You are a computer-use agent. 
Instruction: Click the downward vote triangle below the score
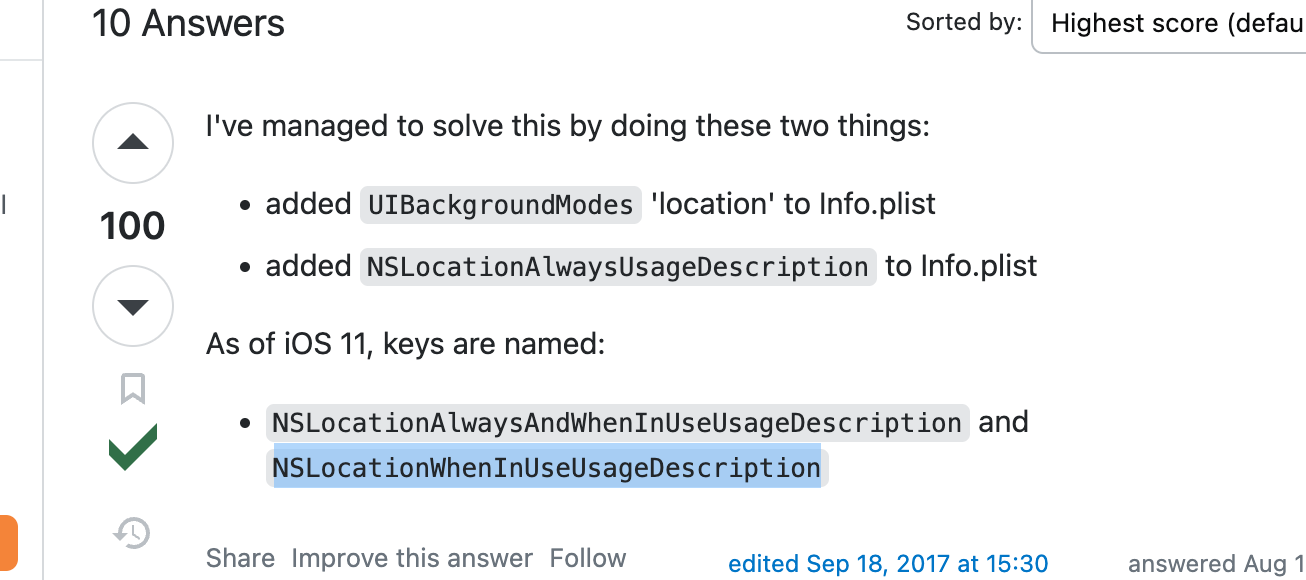pyautogui.click(x=132, y=305)
